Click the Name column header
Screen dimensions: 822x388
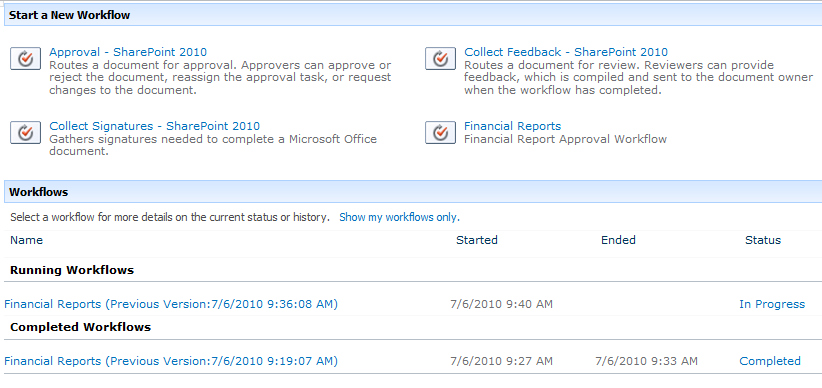click(27, 240)
